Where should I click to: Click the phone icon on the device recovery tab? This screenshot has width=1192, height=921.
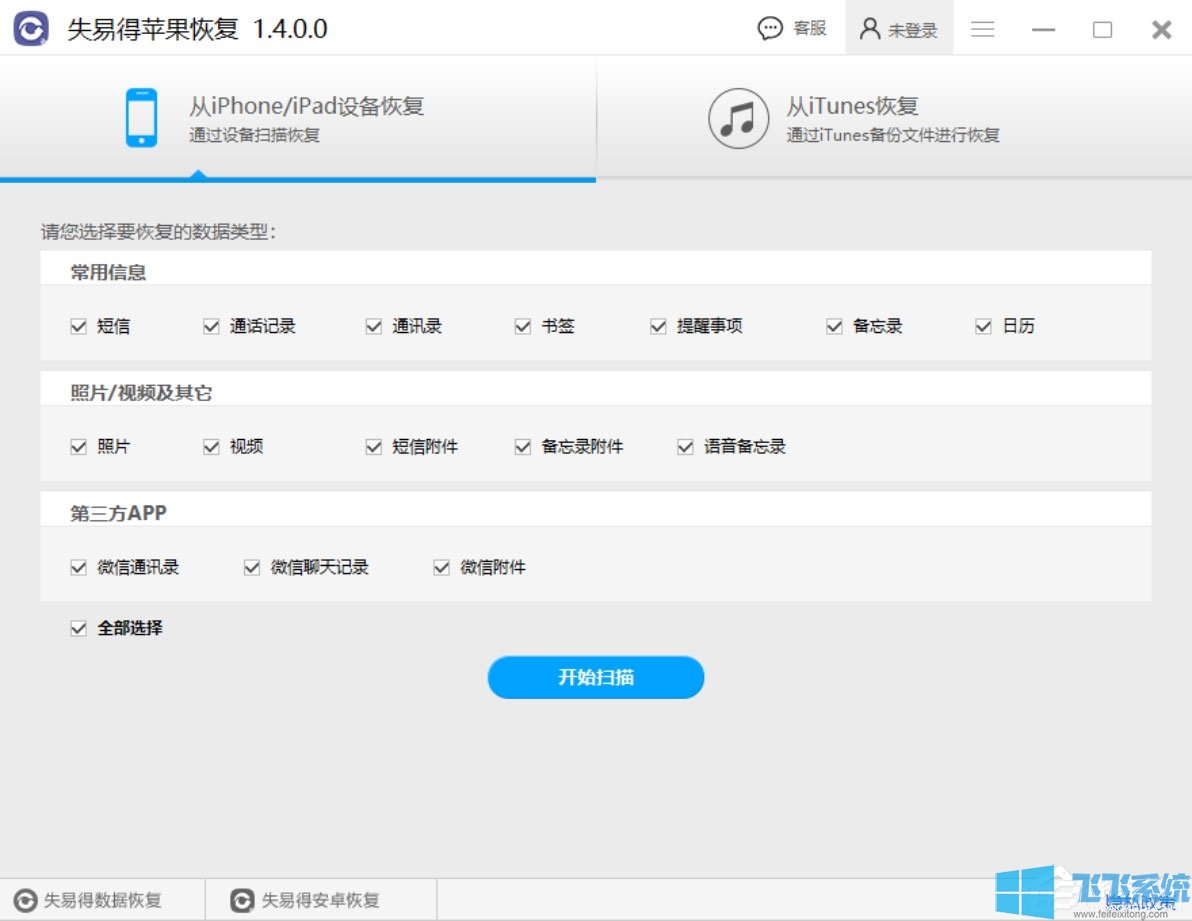click(x=140, y=115)
